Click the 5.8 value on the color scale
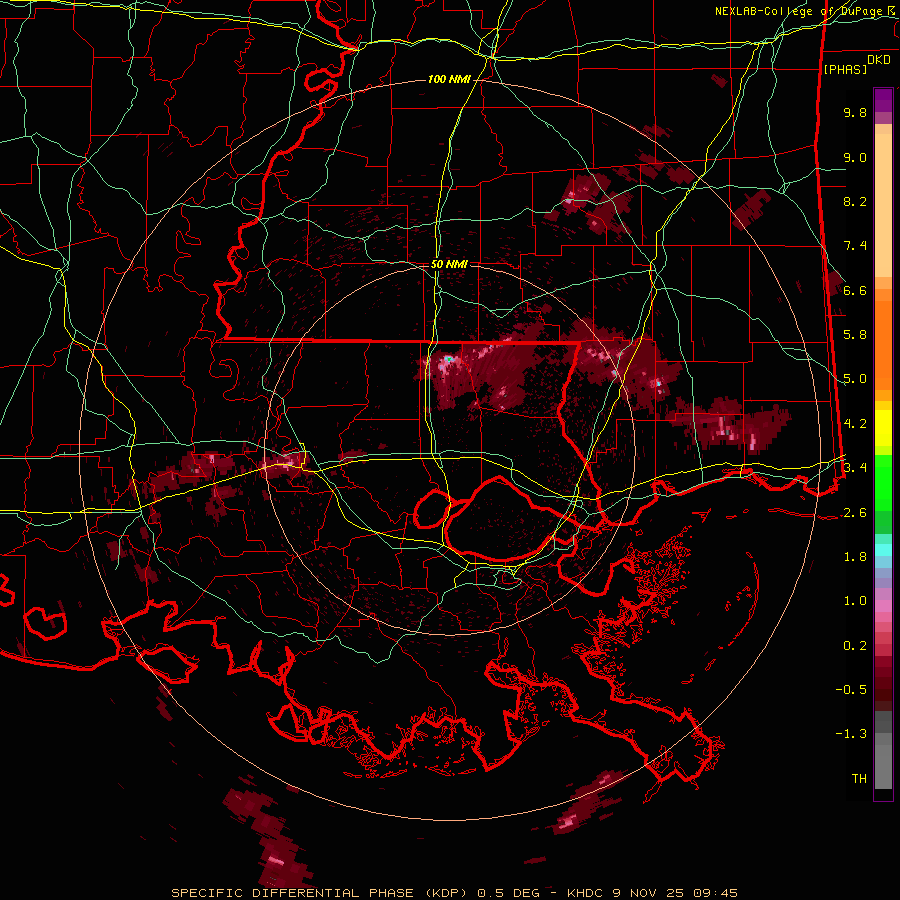This screenshot has width=900, height=900. pyautogui.click(x=855, y=334)
